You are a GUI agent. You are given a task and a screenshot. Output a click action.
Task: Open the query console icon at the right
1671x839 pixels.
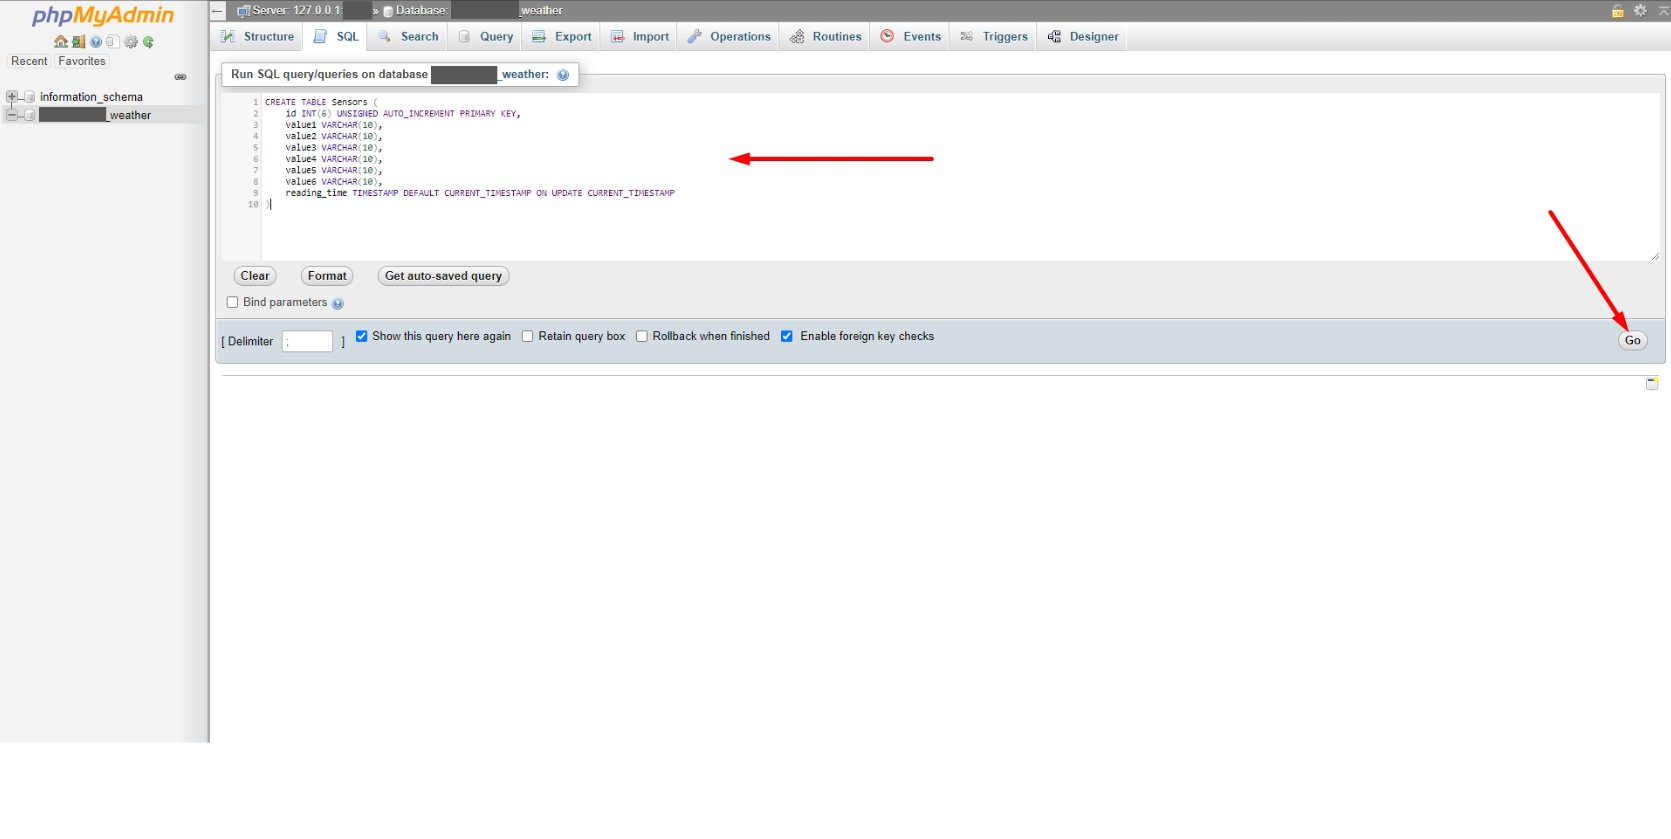point(1652,383)
